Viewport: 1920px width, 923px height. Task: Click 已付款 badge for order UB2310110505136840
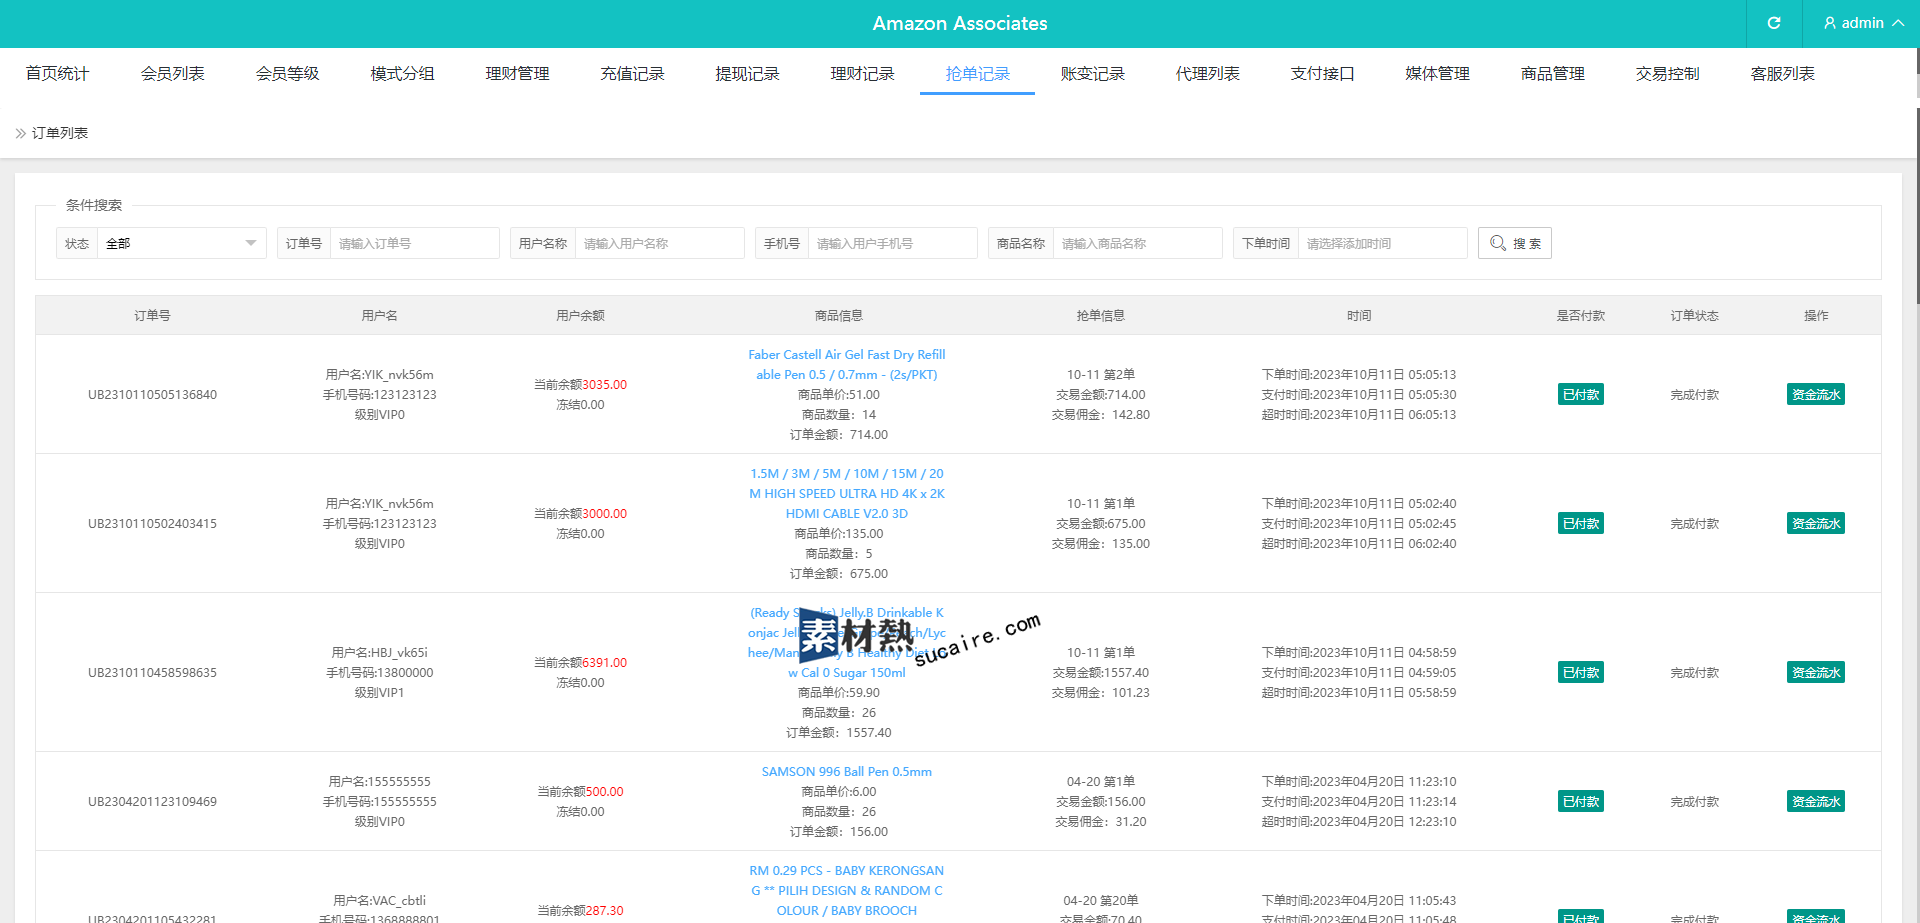(1581, 394)
